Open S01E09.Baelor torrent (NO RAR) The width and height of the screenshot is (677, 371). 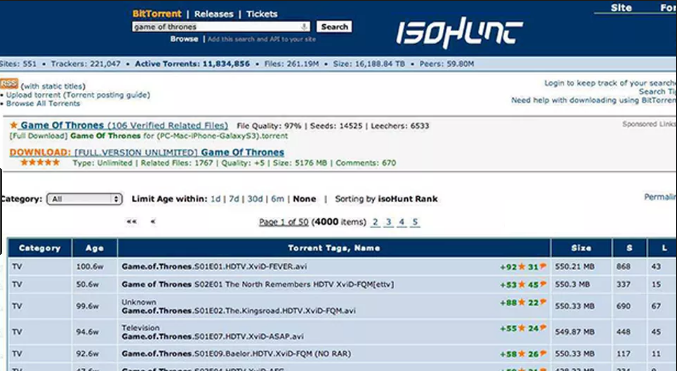pos(236,354)
